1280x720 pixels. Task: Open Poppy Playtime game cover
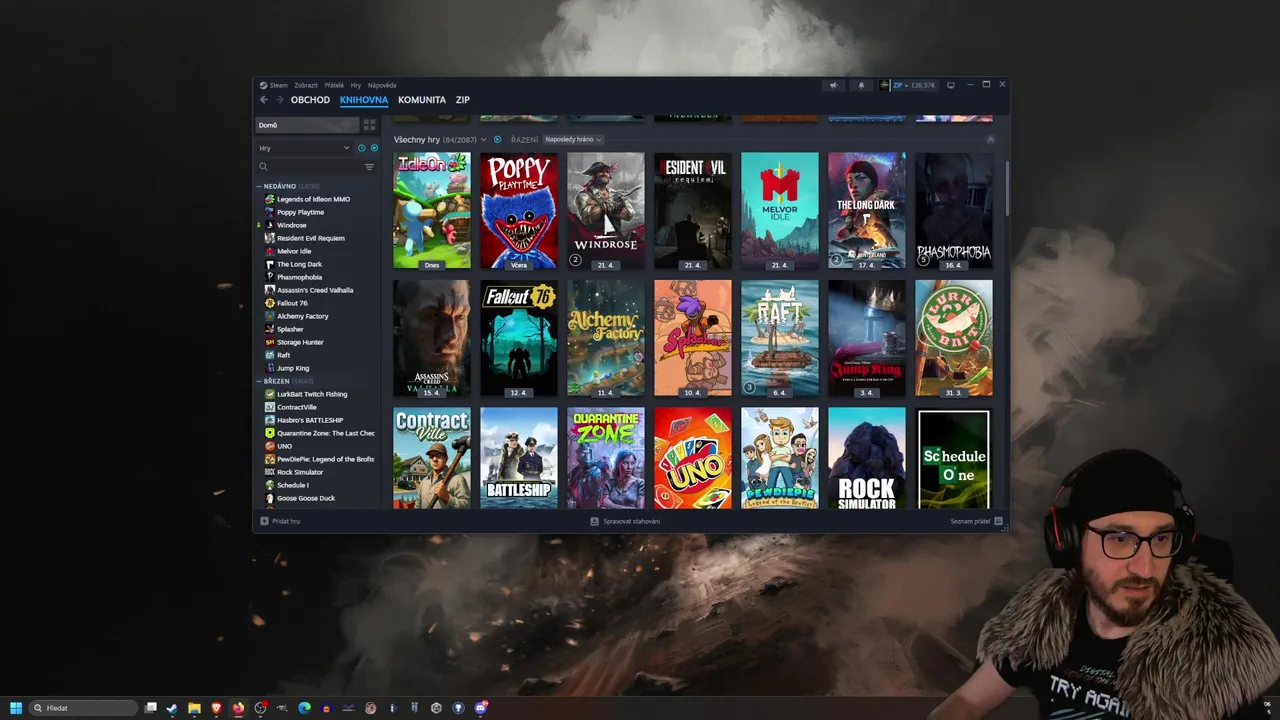(x=519, y=210)
